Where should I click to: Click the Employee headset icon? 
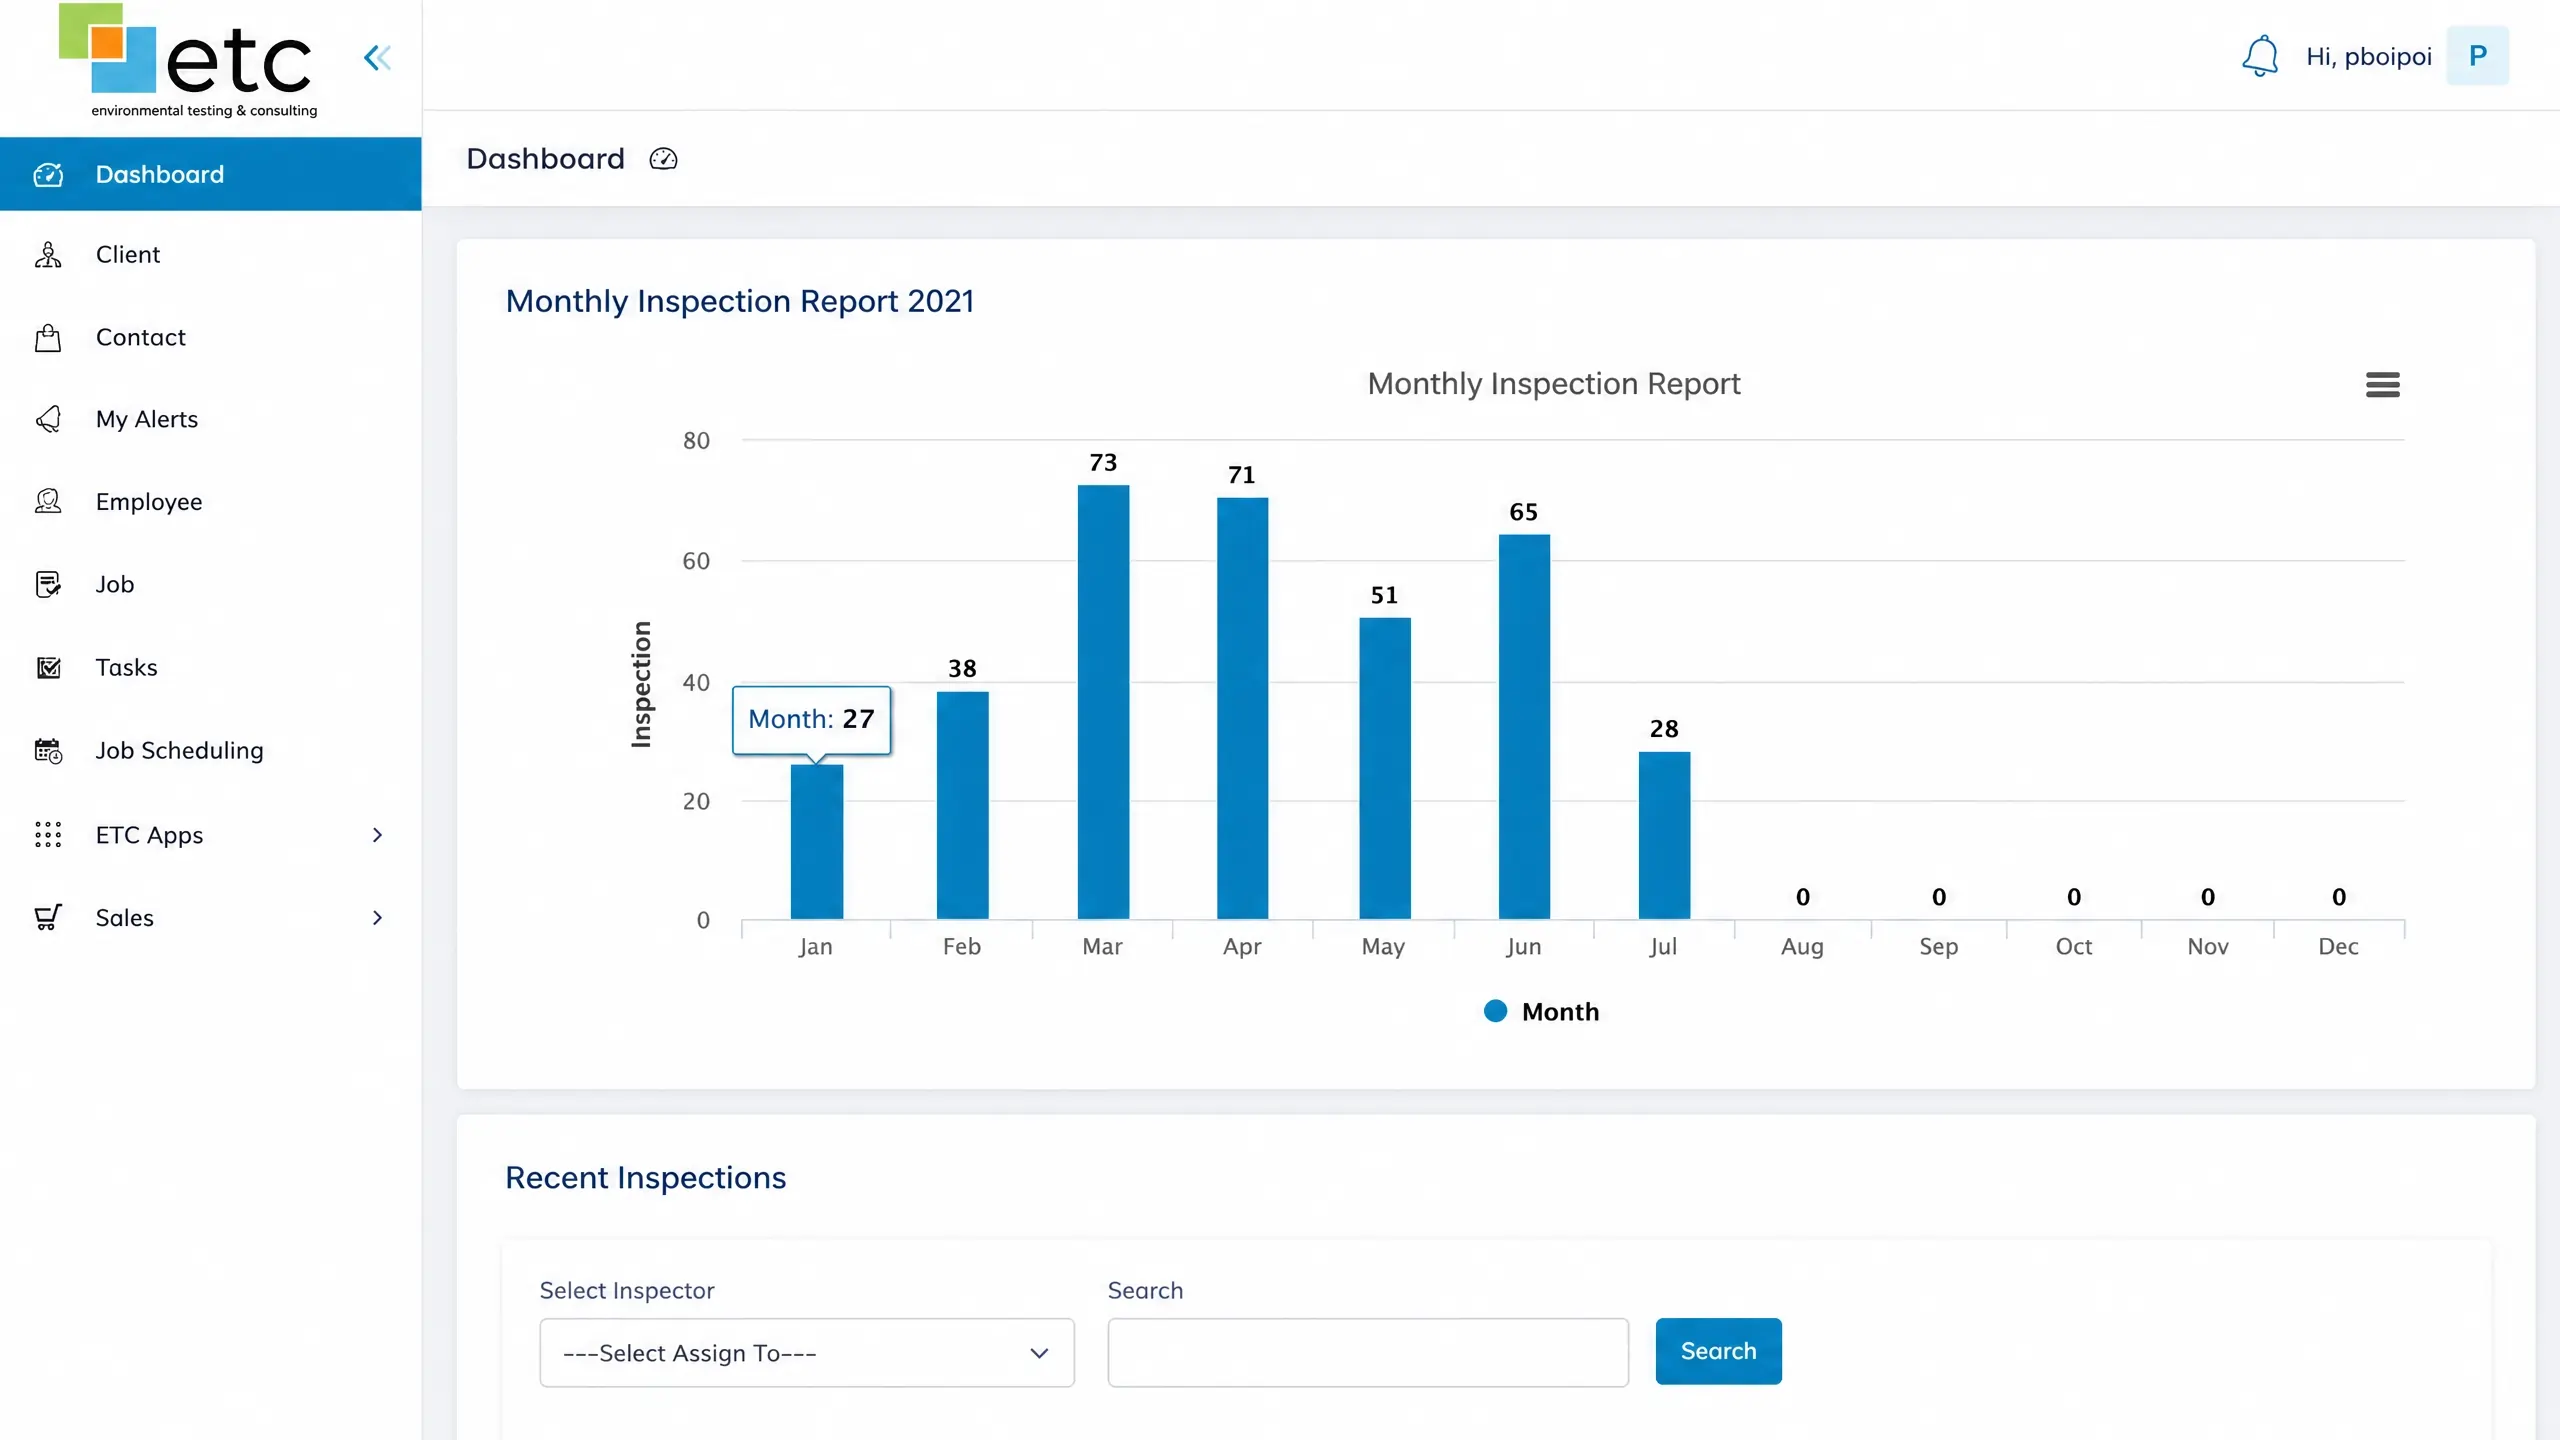pos(48,502)
